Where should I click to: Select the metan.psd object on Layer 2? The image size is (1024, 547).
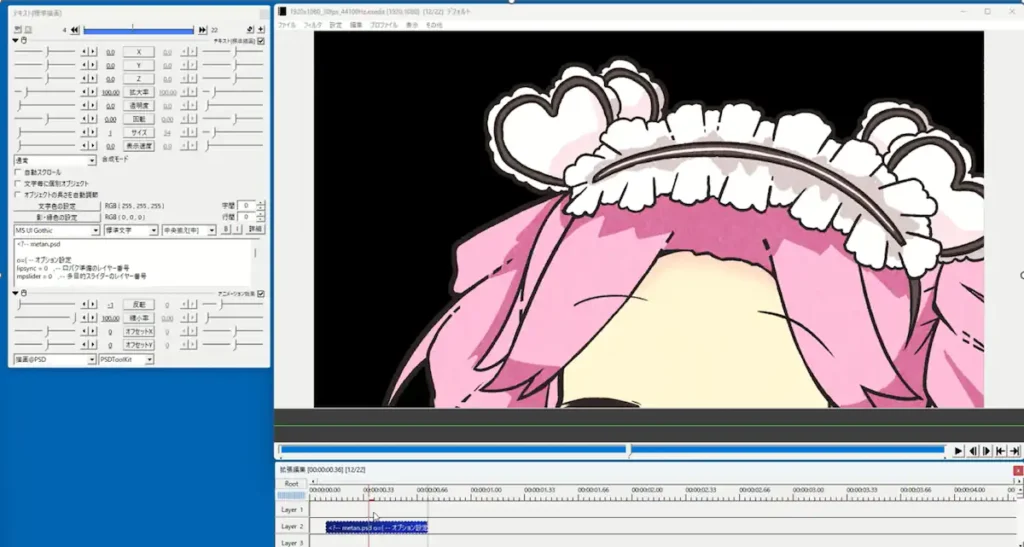pos(377,527)
